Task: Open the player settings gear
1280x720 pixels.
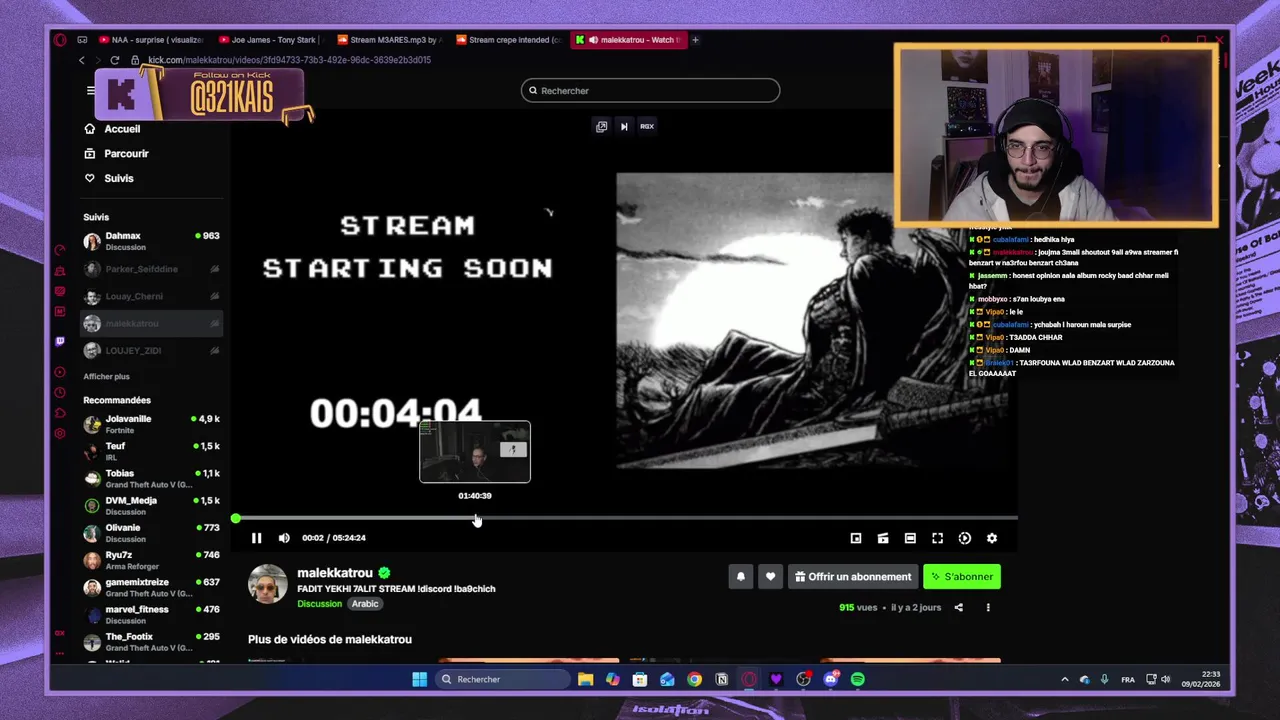Action: click(992, 538)
